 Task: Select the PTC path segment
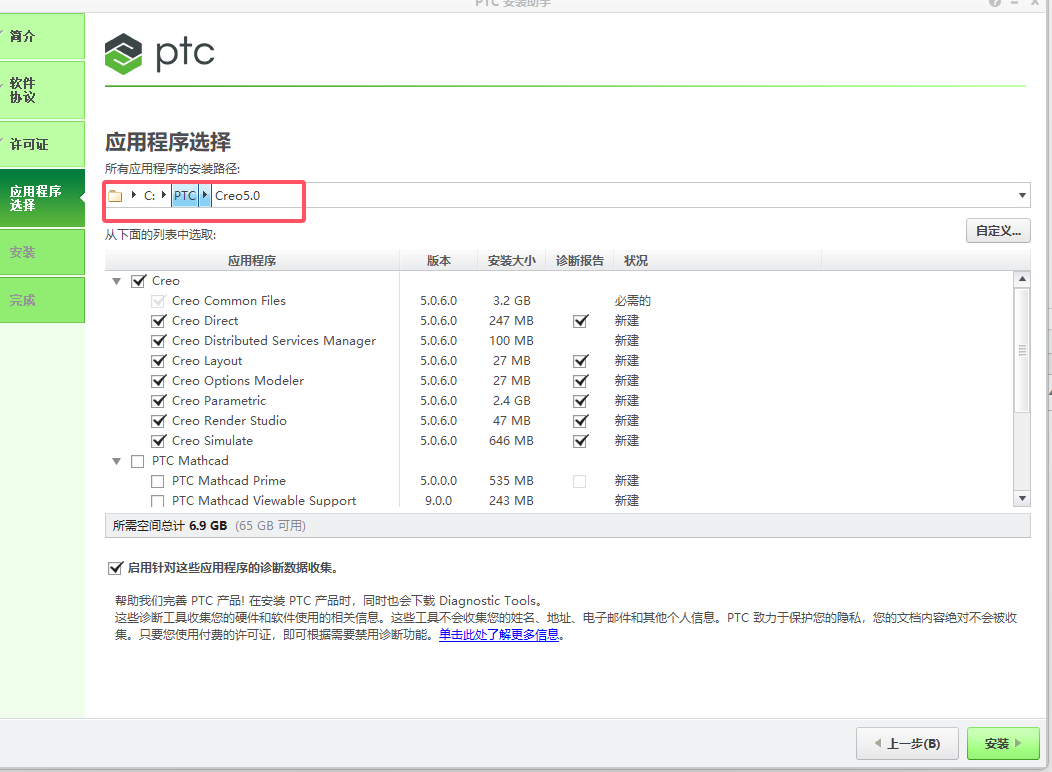(185, 196)
